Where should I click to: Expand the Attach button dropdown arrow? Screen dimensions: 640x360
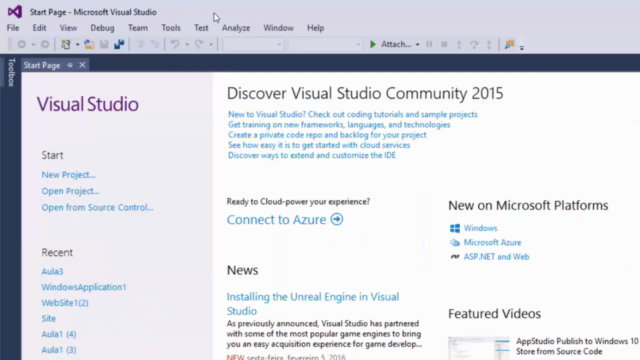point(417,44)
